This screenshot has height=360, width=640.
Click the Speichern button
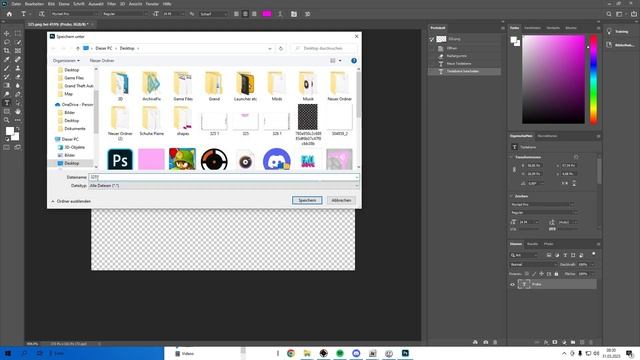click(x=307, y=200)
